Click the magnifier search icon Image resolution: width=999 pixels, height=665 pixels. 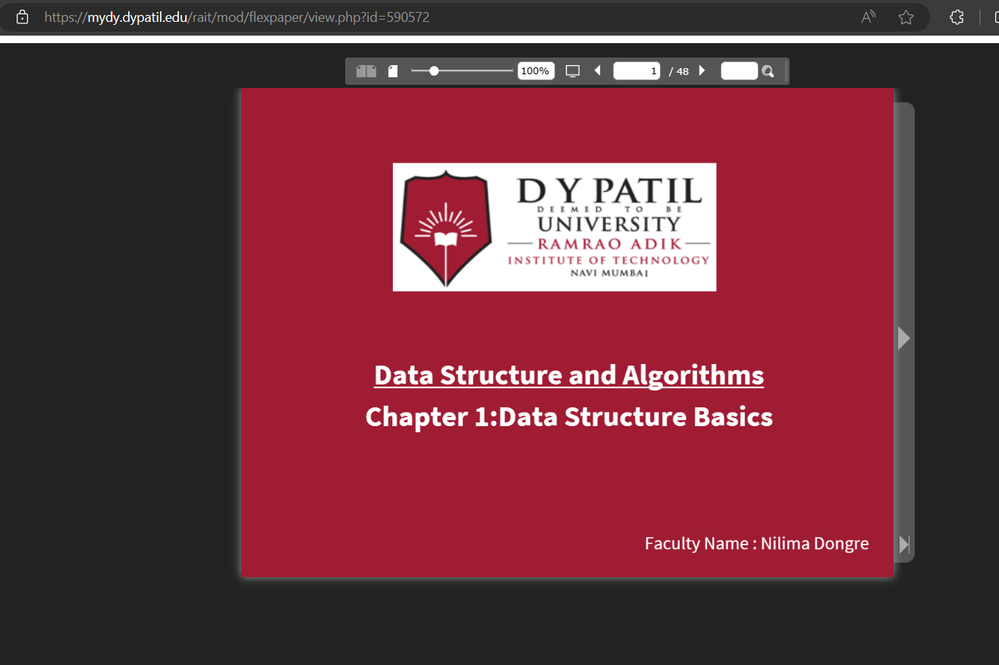coord(768,71)
